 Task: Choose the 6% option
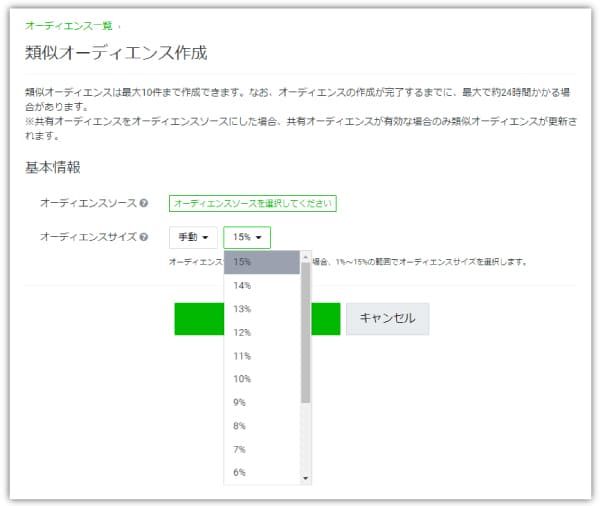click(262, 473)
